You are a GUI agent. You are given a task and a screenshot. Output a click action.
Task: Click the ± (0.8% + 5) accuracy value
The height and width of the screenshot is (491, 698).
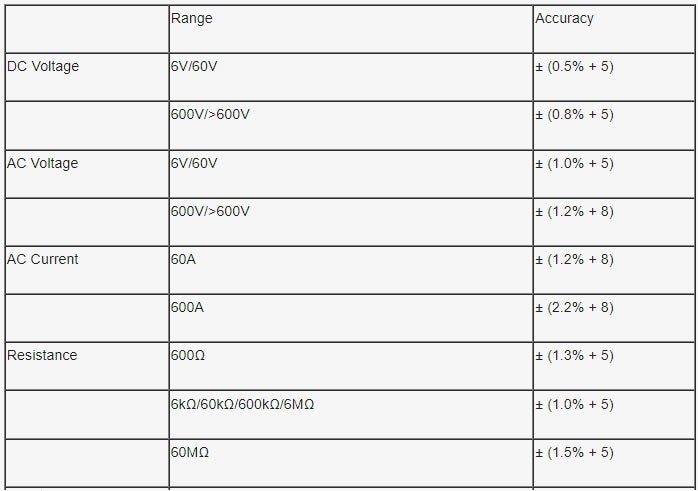pos(574,114)
